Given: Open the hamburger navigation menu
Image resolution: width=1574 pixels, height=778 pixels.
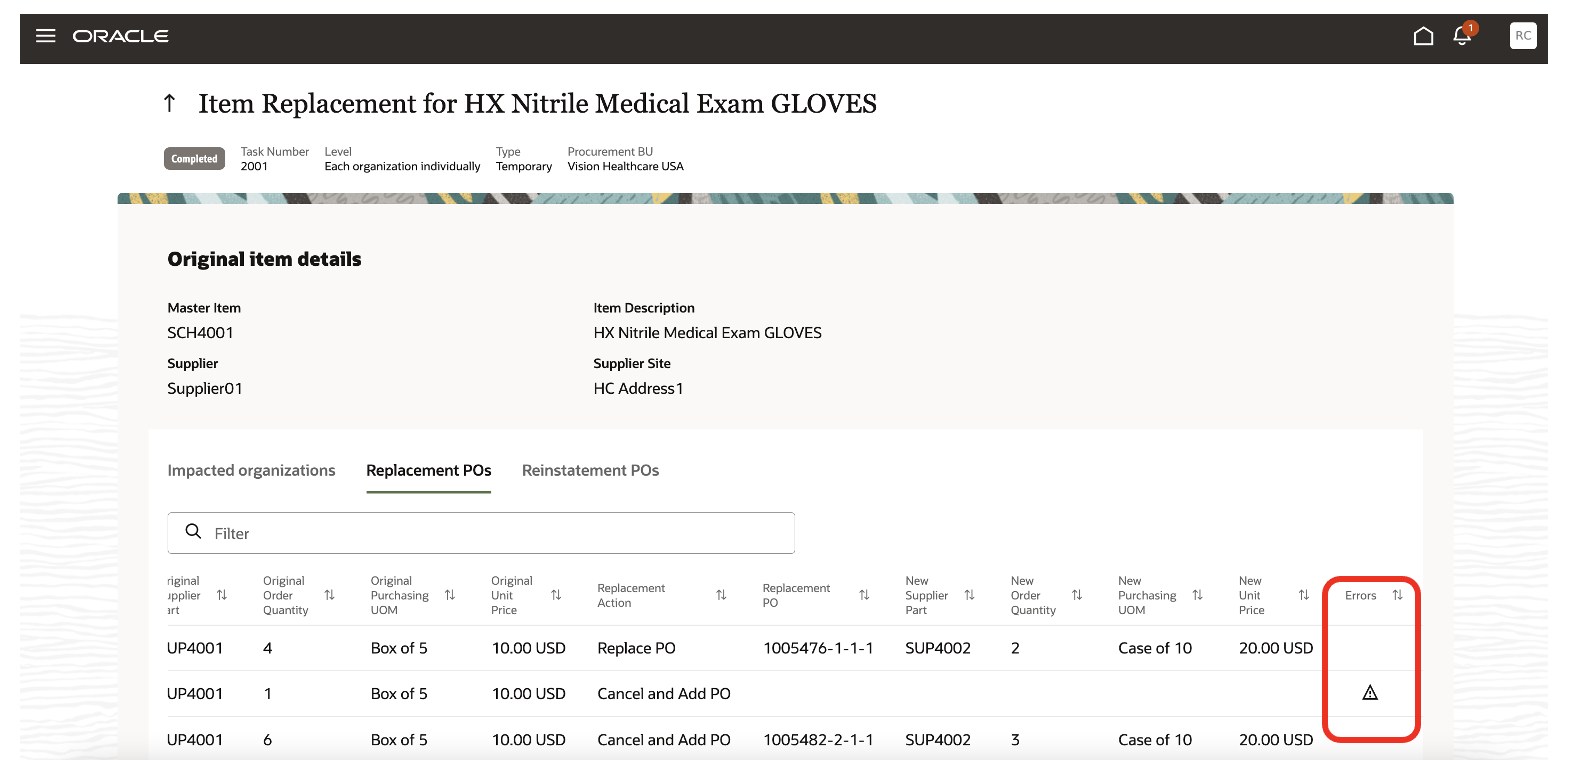Looking at the screenshot, I should pos(46,36).
